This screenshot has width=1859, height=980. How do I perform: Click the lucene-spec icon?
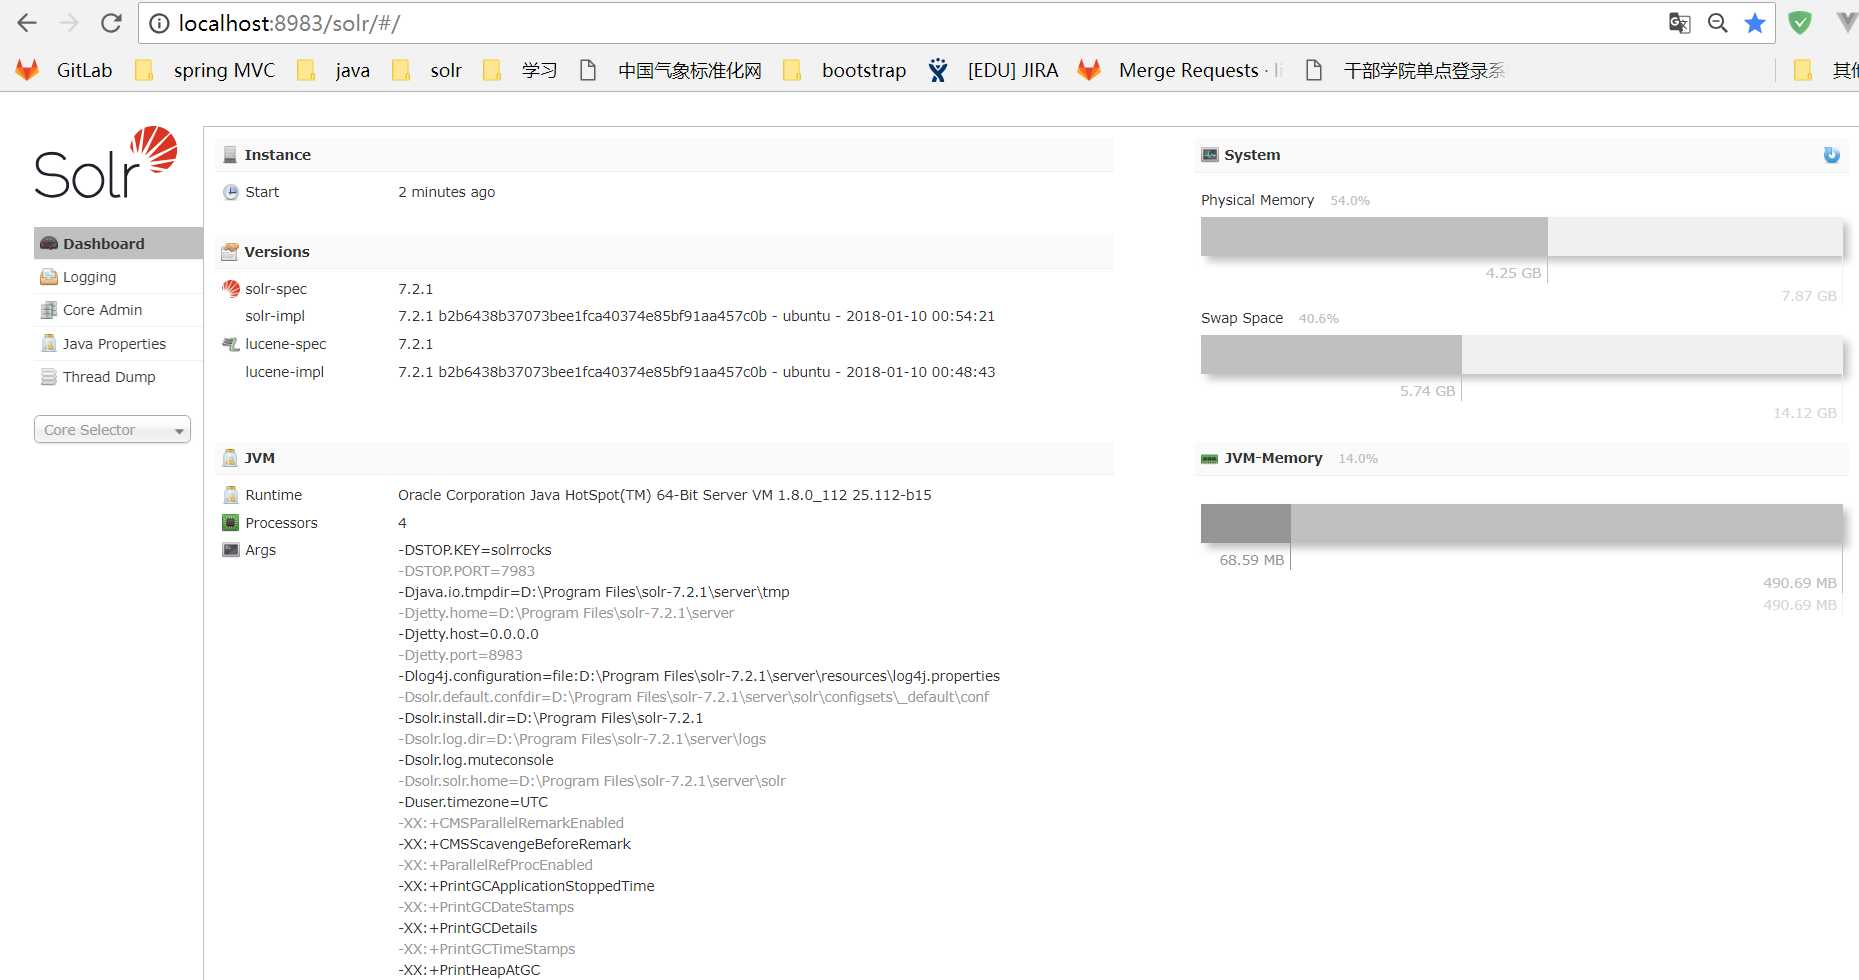click(x=231, y=344)
